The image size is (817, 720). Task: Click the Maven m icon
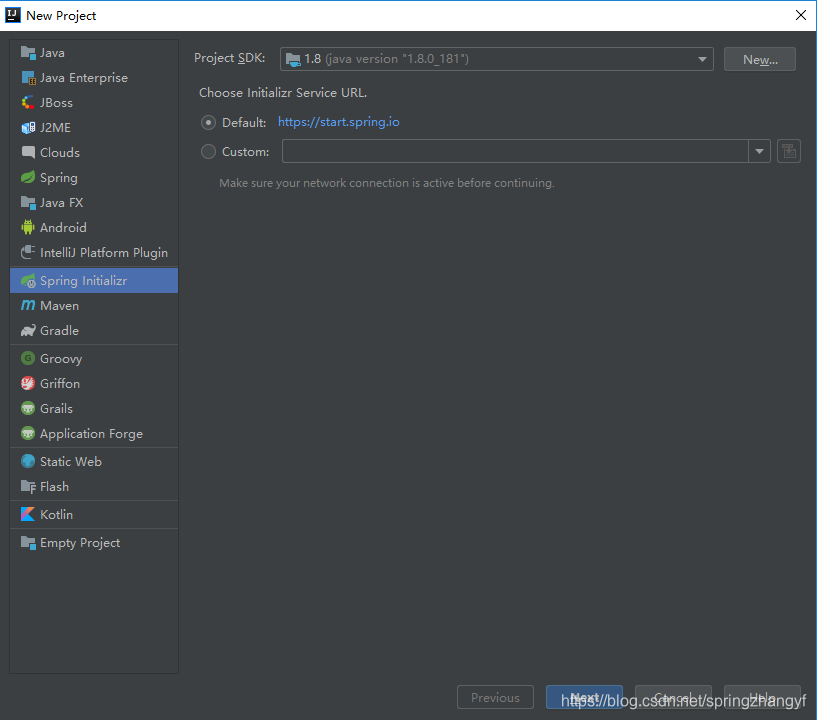pos(28,305)
